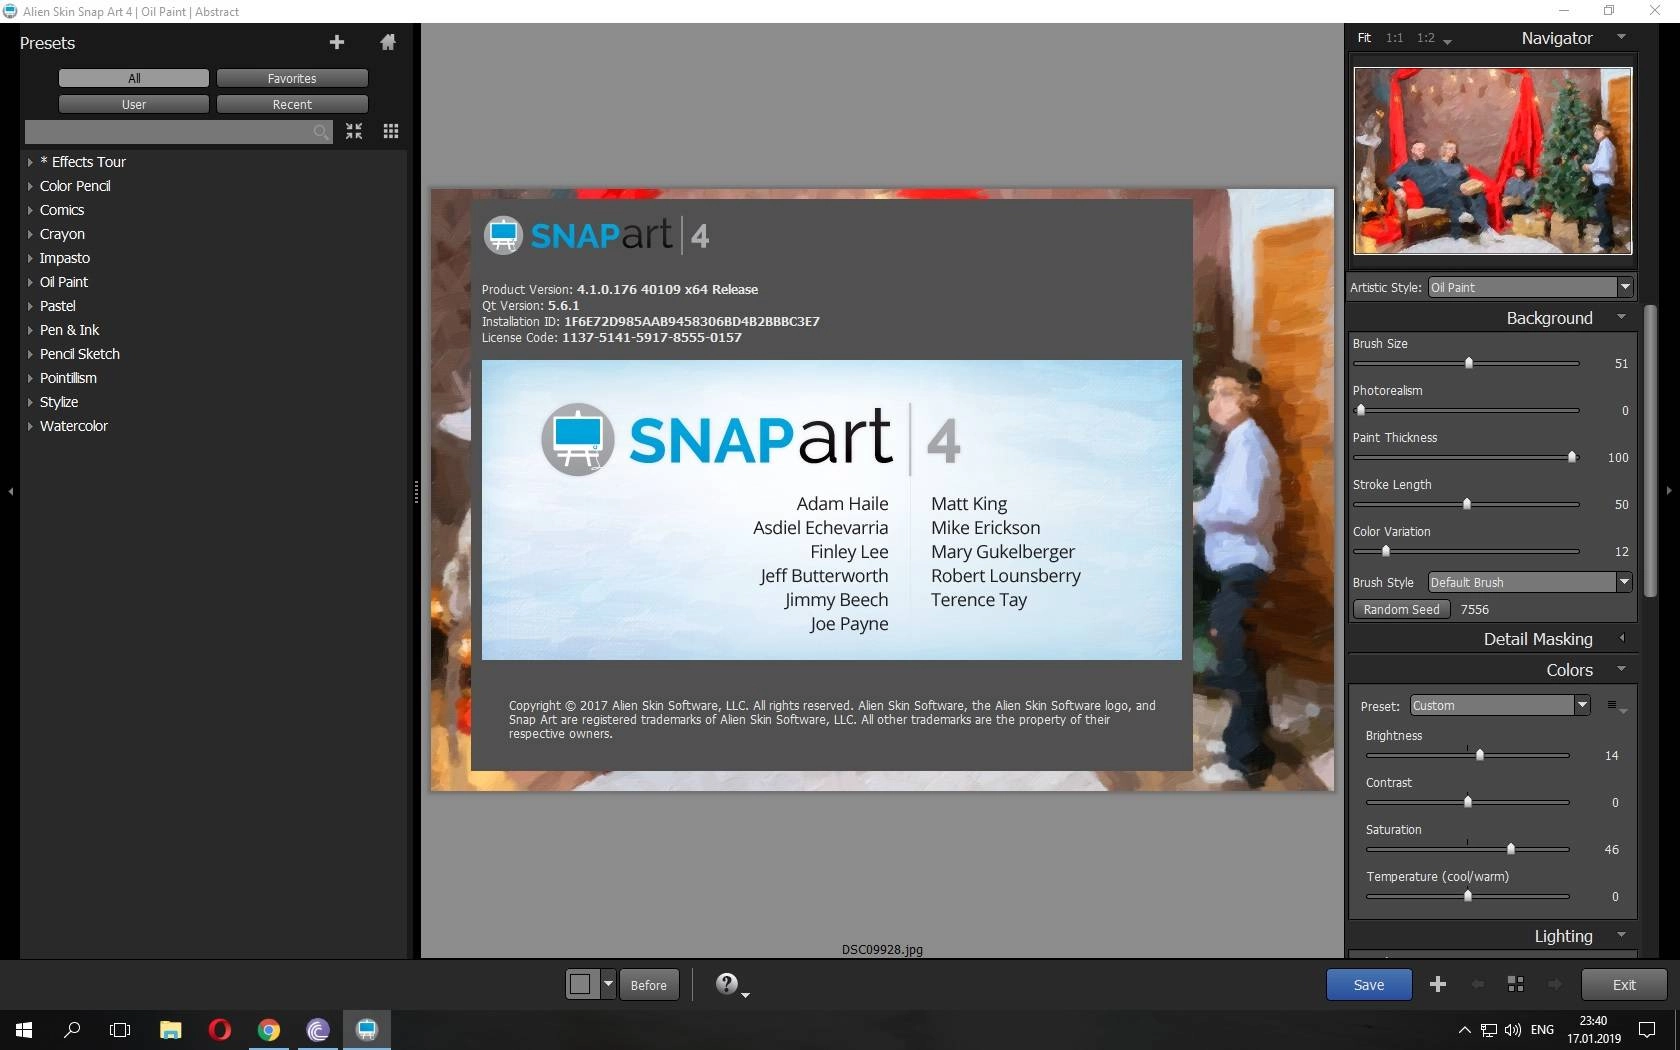This screenshot has height=1050, width=1680.
Task: Click the volume tray icon
Action: click(x=1512, y=1029)
